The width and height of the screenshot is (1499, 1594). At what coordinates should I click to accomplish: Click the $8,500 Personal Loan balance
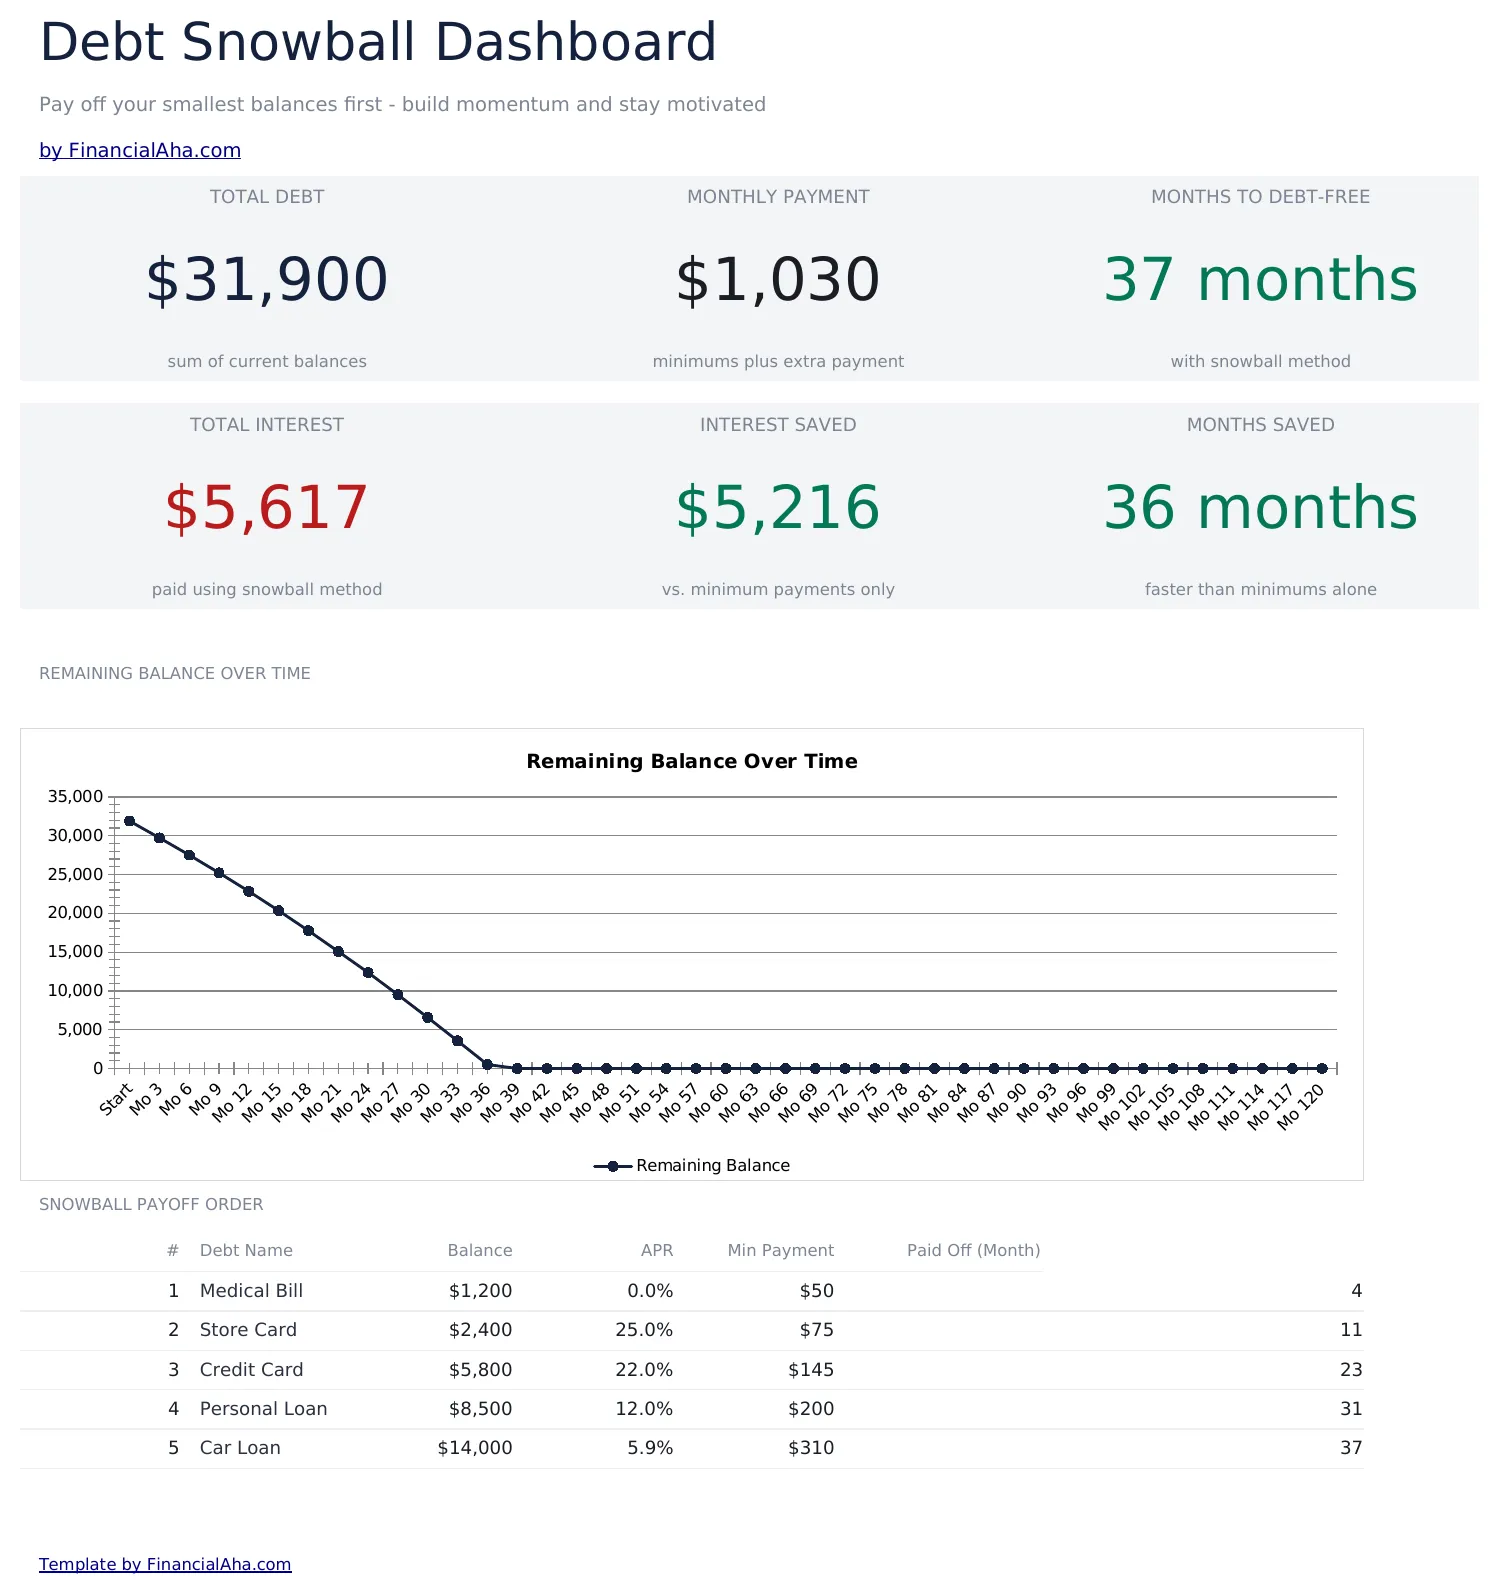point(480,1409)
